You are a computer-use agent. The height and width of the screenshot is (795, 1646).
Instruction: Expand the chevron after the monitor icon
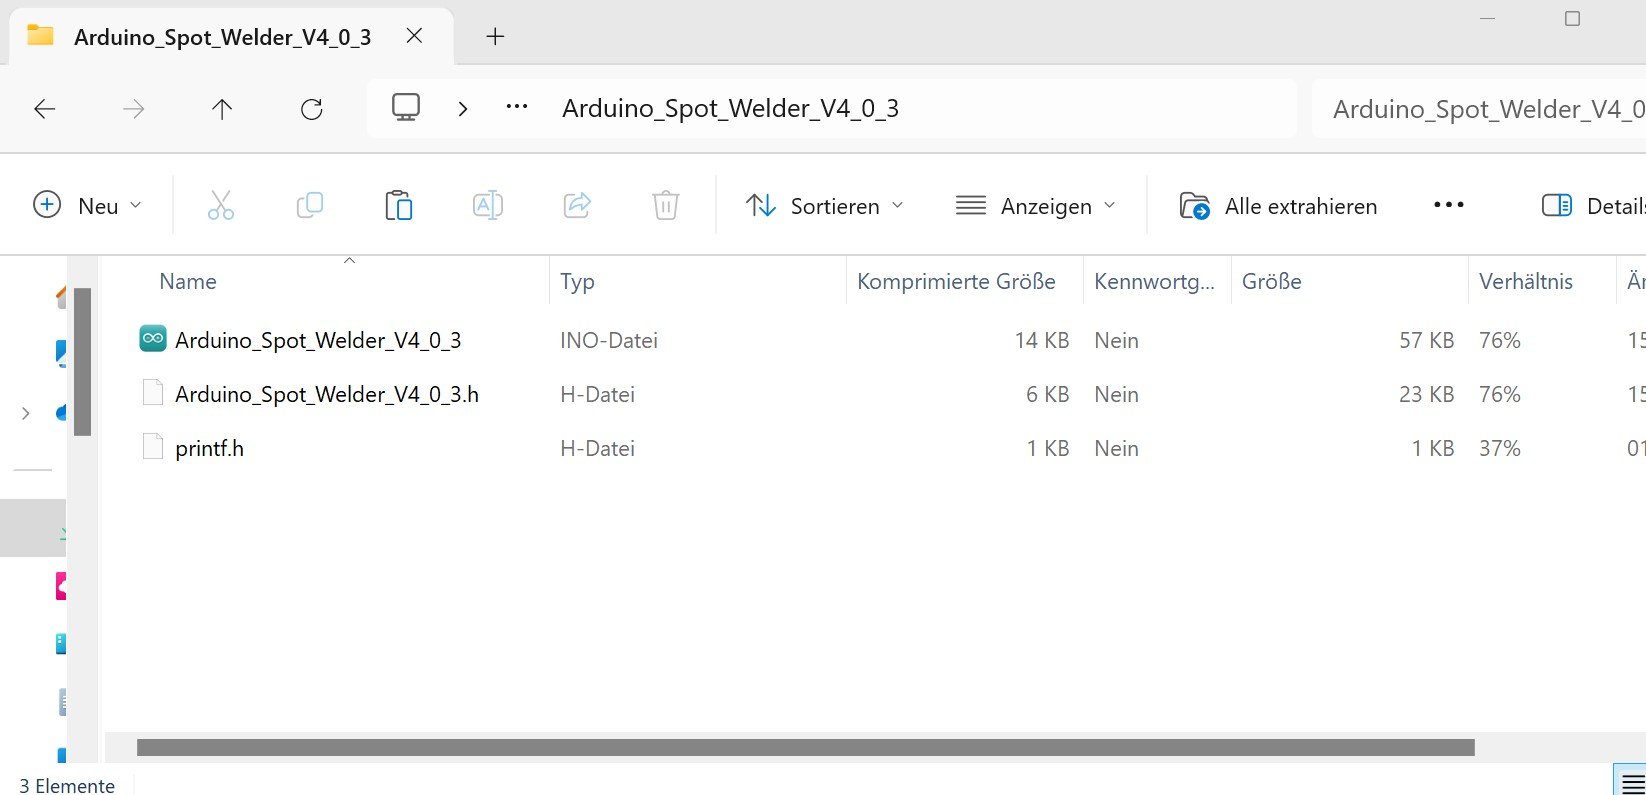(462, 109)
